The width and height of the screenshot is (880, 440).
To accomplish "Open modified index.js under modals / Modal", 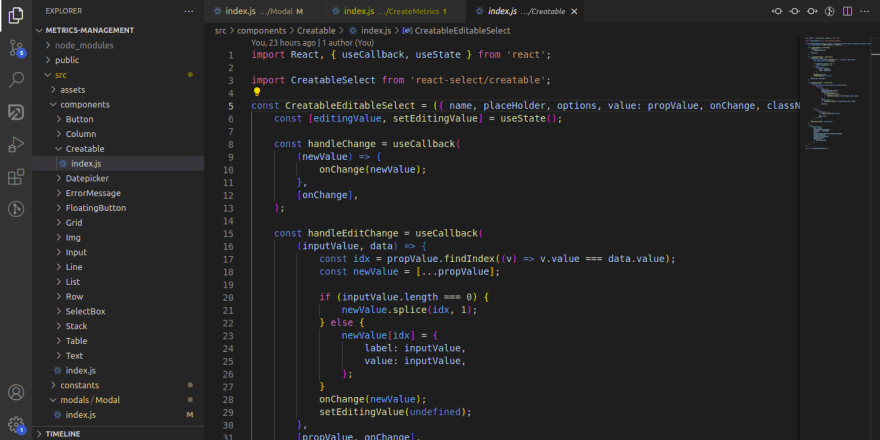I will tap(119, 415).
